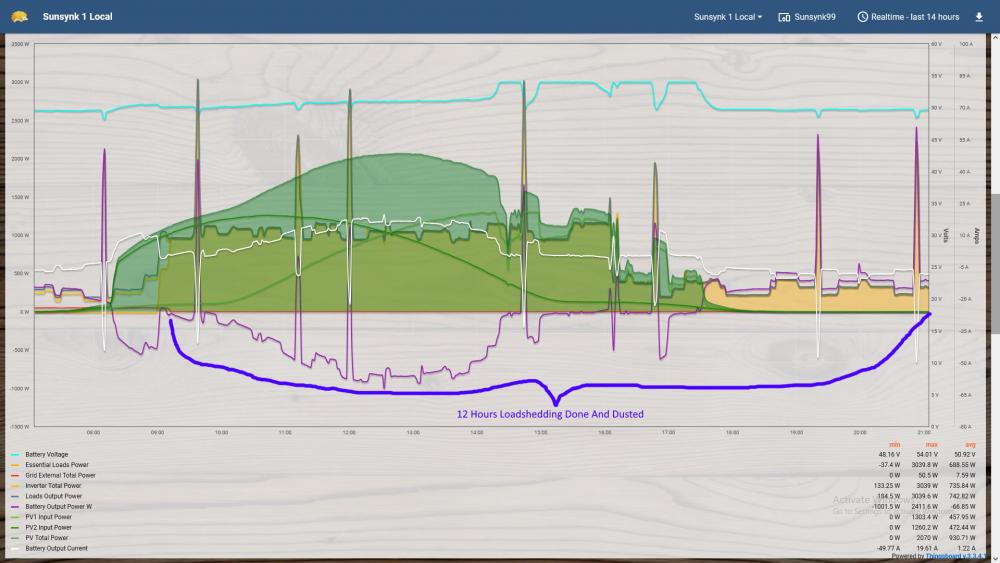Image resolution: width=1000 pixels, height=563 pixels.
Task: Click PV1 Input max value 1303.4 W
Action: click(x=925, y=517)
